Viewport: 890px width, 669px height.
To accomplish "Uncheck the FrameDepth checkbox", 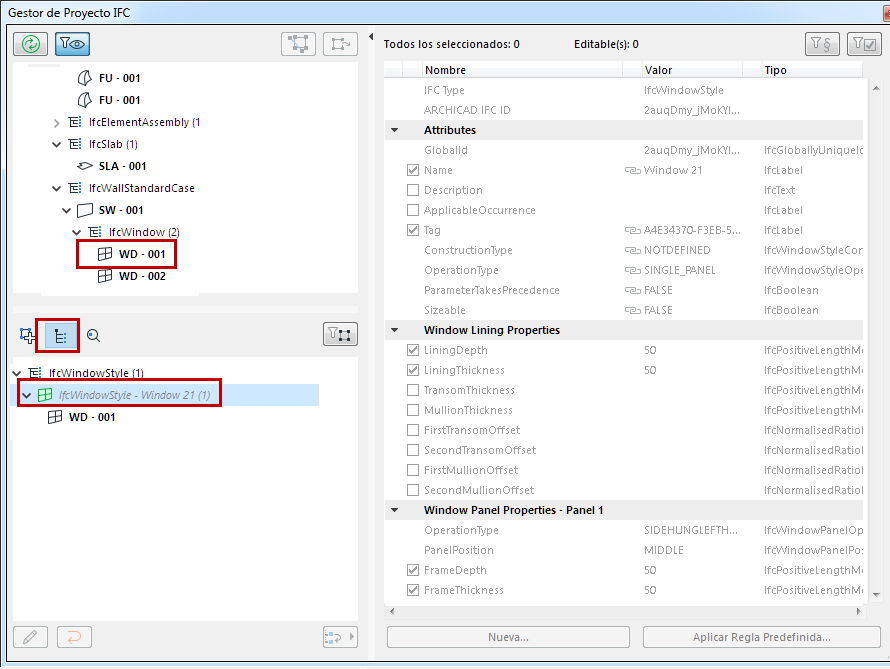I will click(413, 570).
